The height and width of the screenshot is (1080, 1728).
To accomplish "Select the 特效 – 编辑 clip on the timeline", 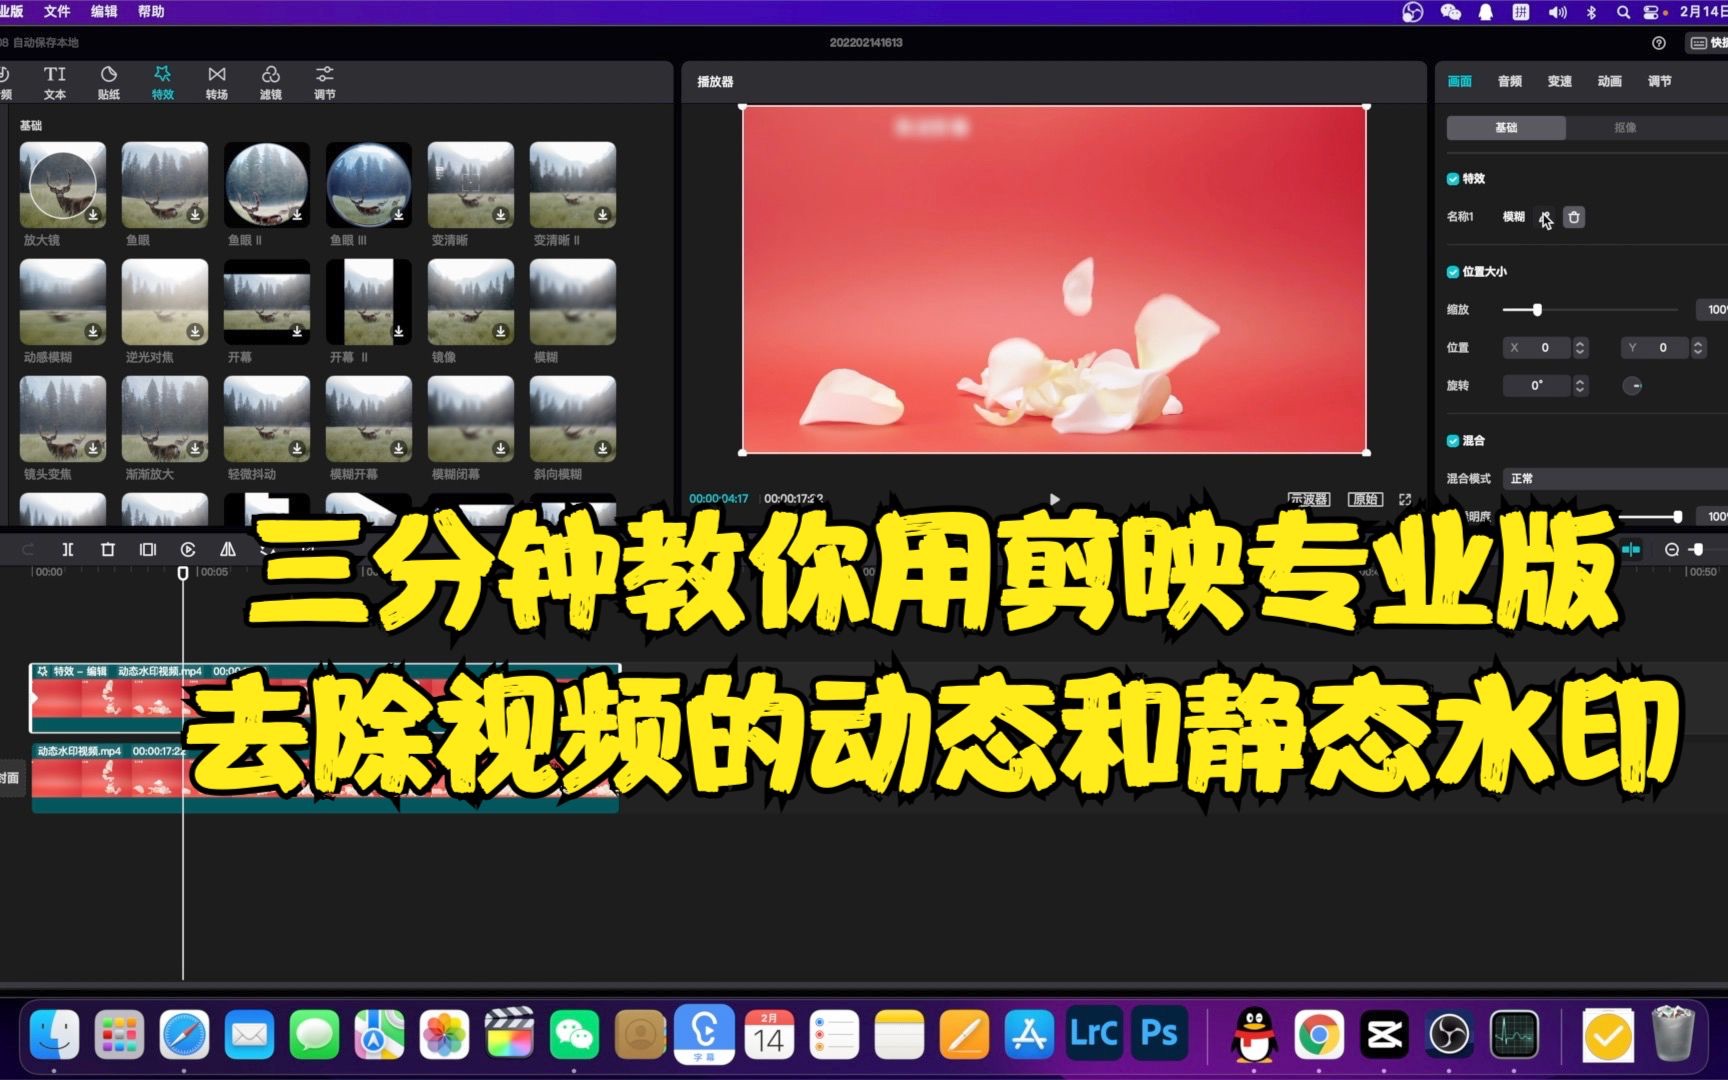I will pyautogui.click(x=325, y=698).
